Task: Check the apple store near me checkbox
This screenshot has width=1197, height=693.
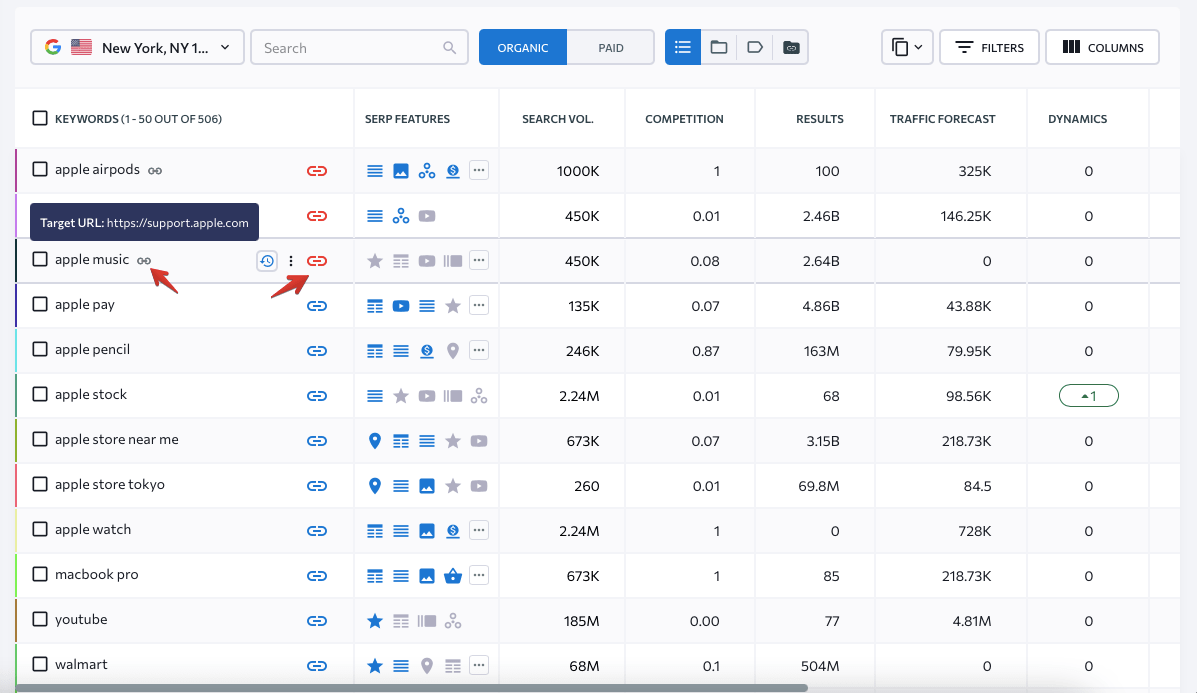Action: click(x=40, y=440)
